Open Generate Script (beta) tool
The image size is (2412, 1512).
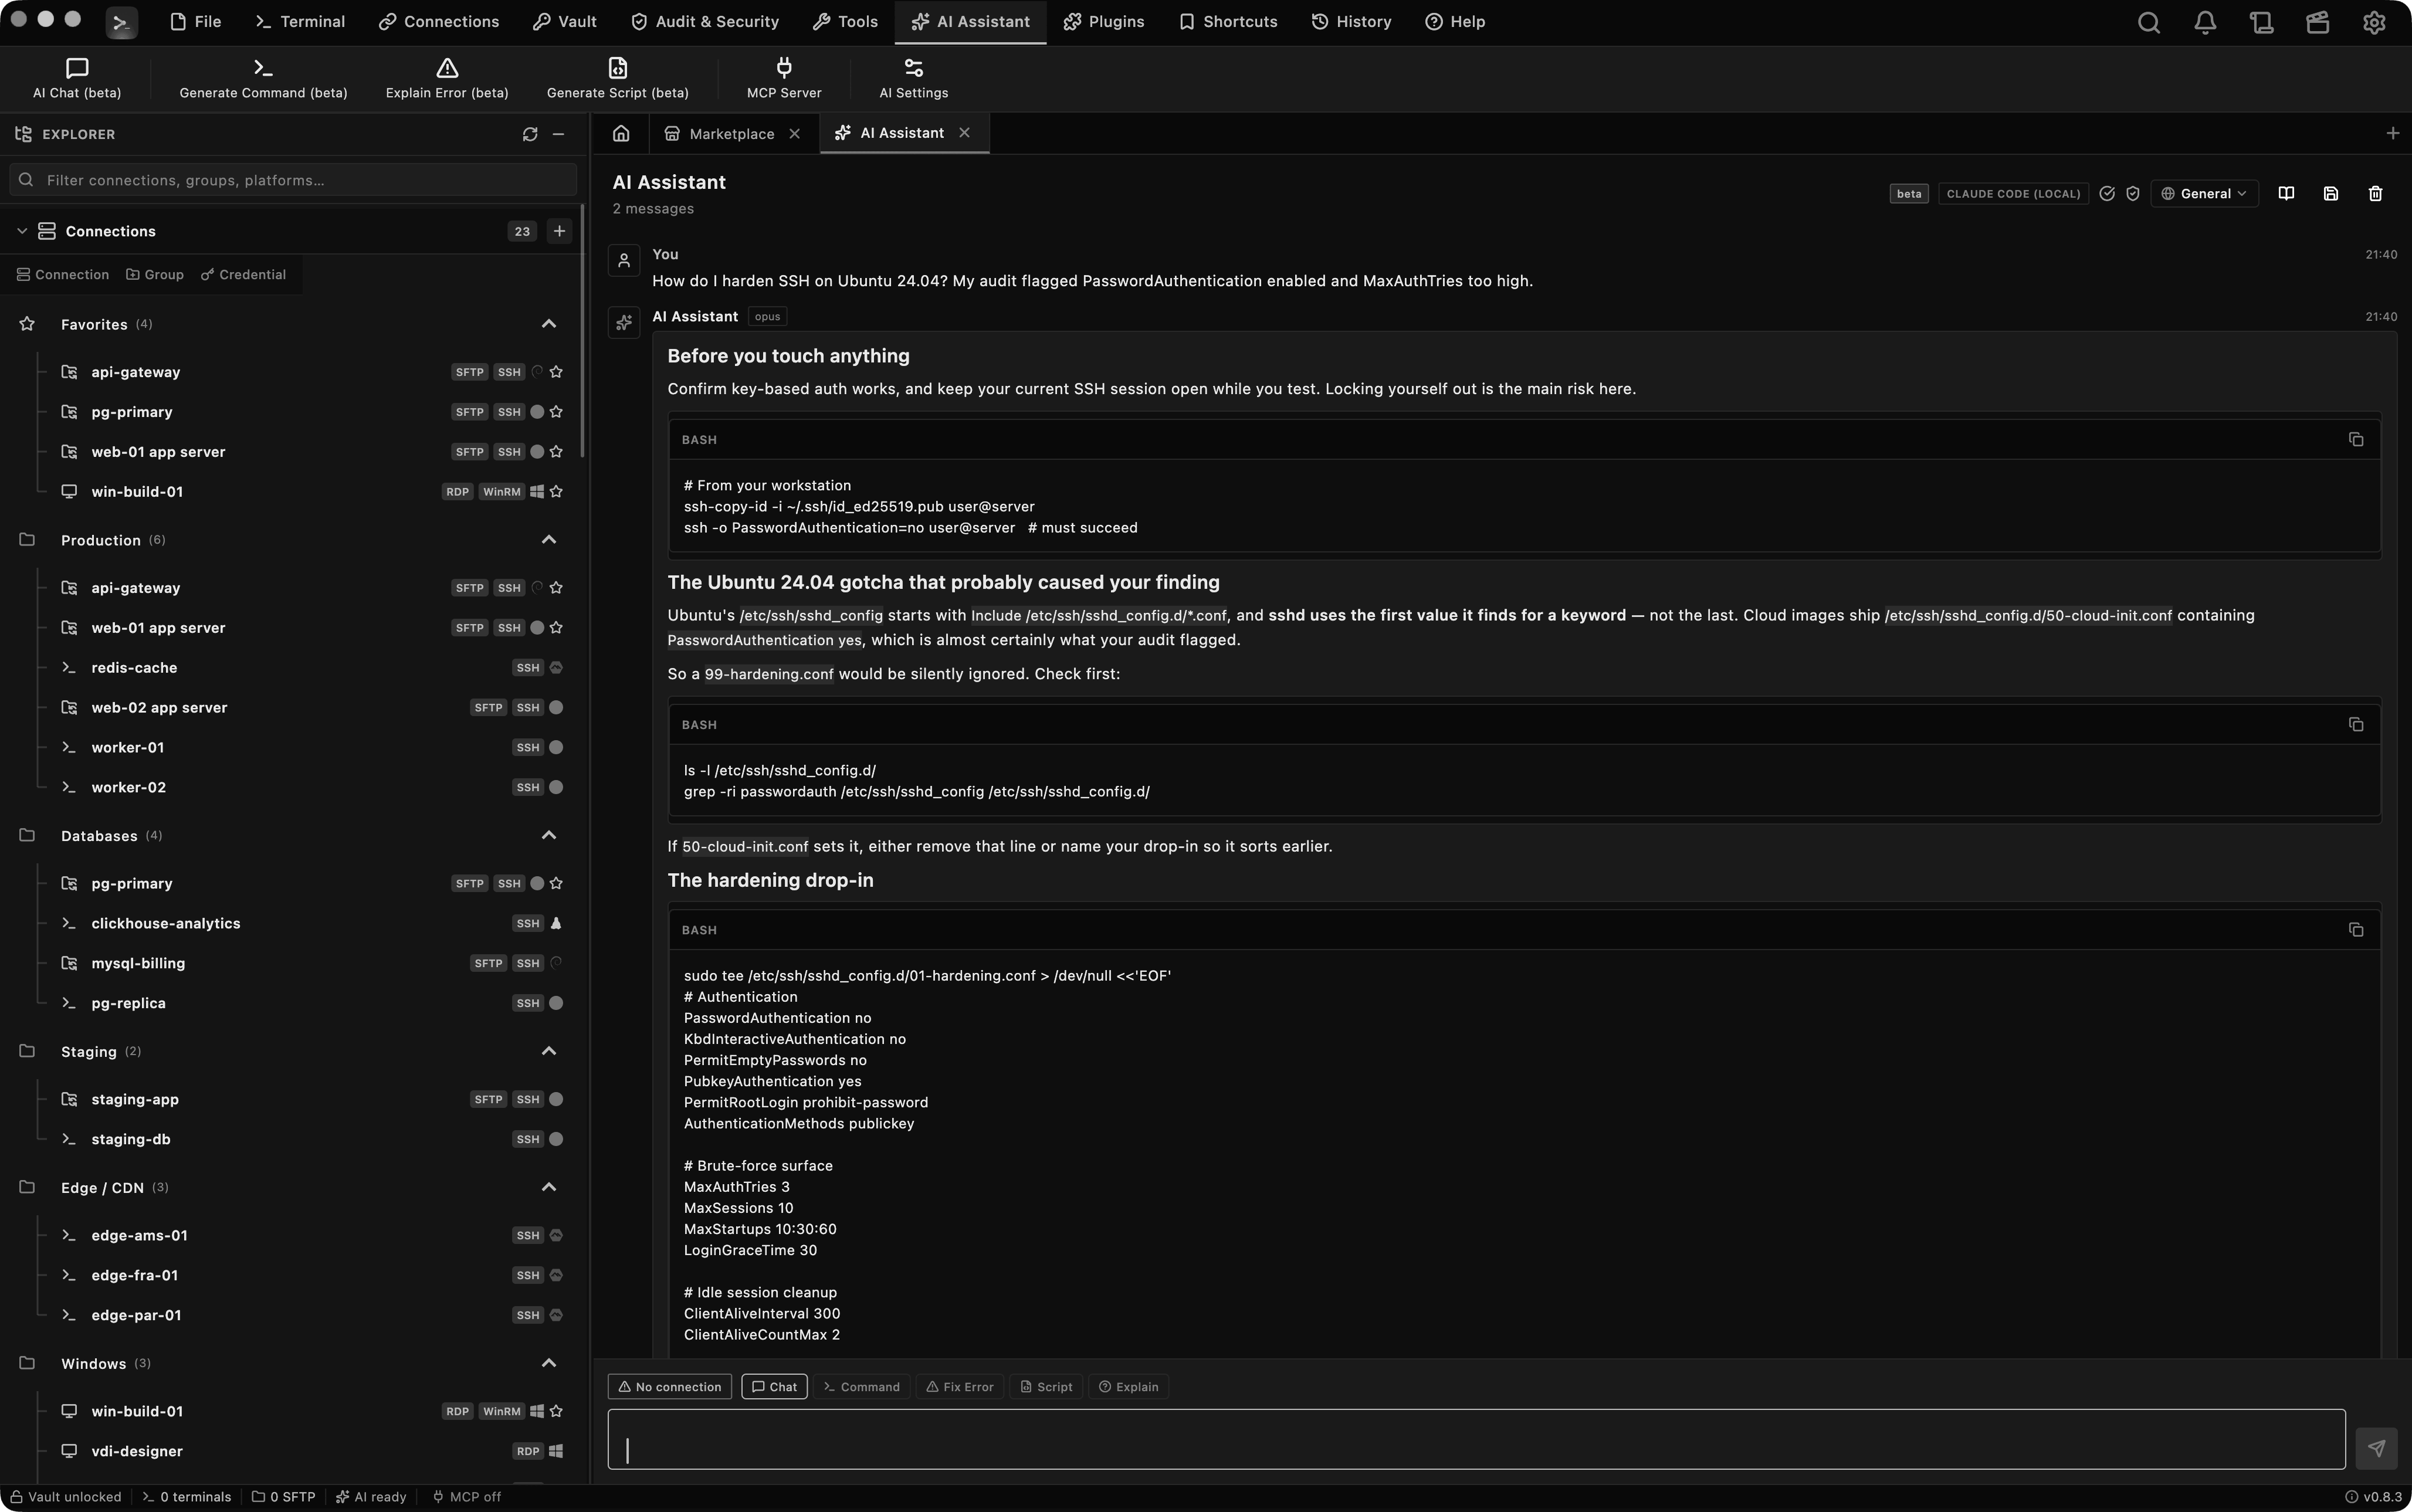pyautogui.click(x=617, y=78)
